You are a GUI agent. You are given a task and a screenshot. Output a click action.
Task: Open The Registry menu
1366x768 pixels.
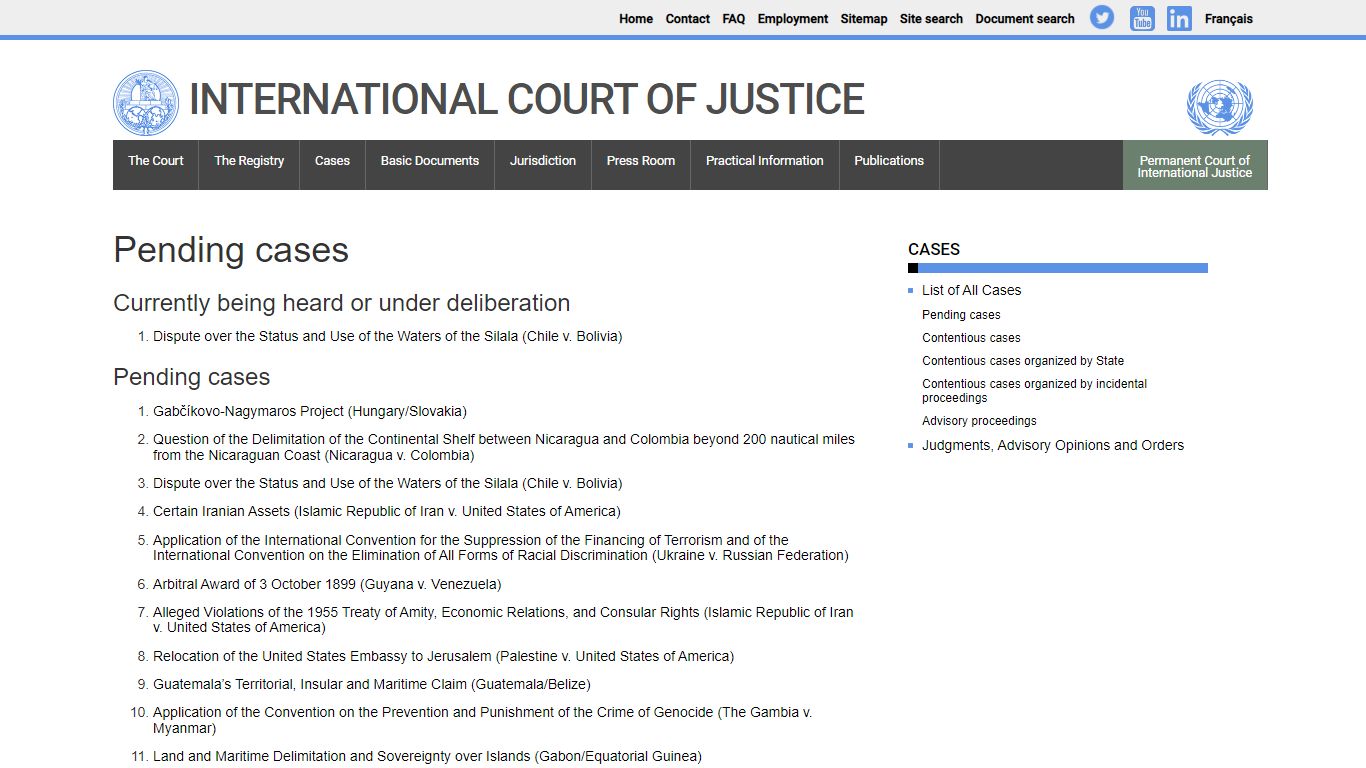tap(249, 165)
